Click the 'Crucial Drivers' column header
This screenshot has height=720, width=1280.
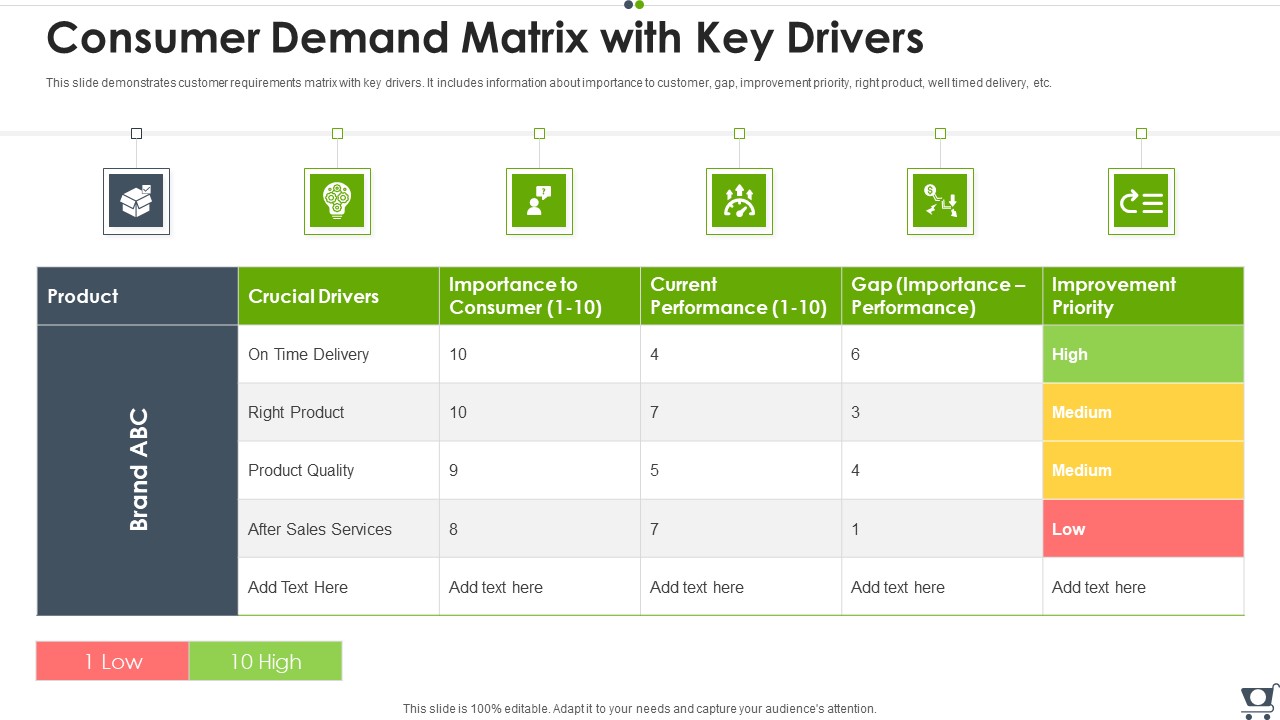coord(338,296)
